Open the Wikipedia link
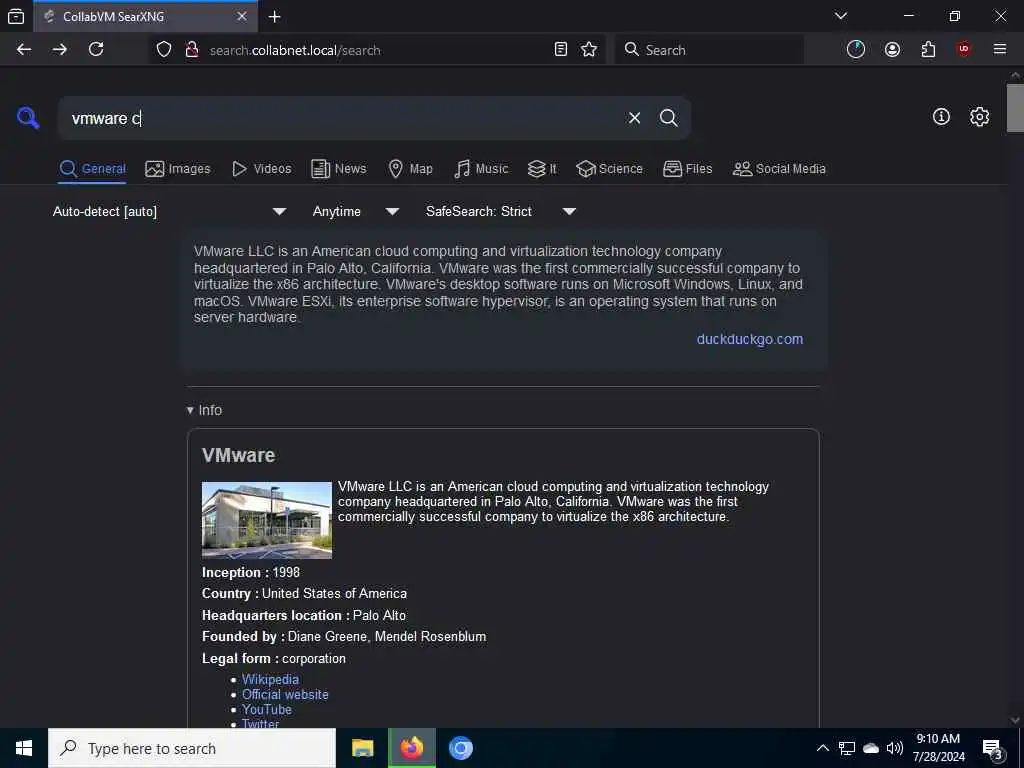Screen dimensions: 1024x768 point(270,679)
